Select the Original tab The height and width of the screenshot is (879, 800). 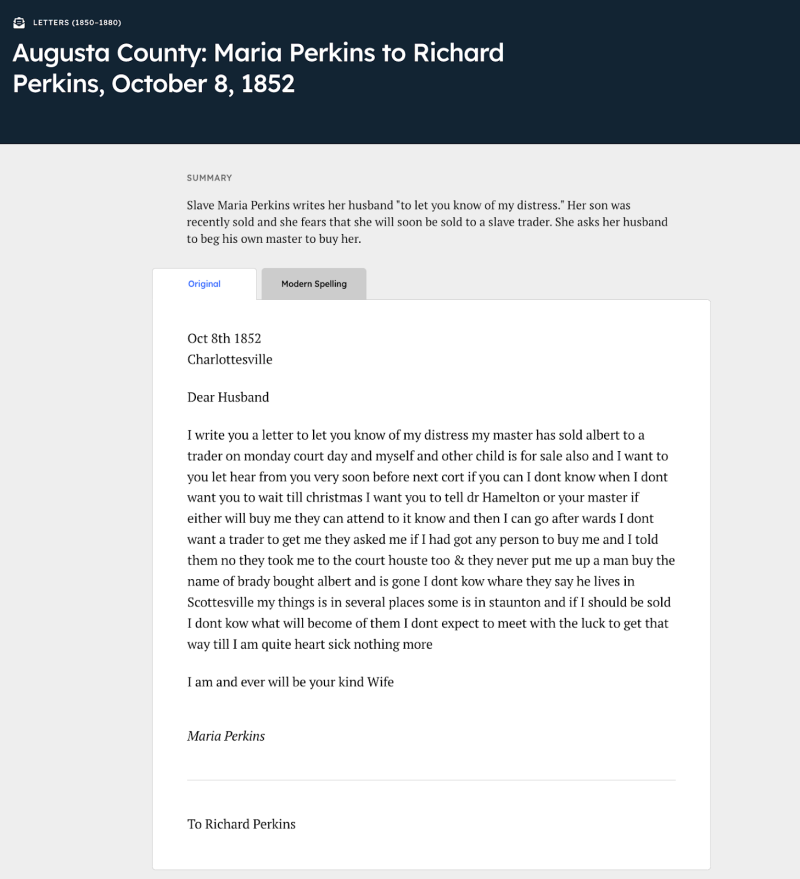pyautogui.click(x=204, y=284)
